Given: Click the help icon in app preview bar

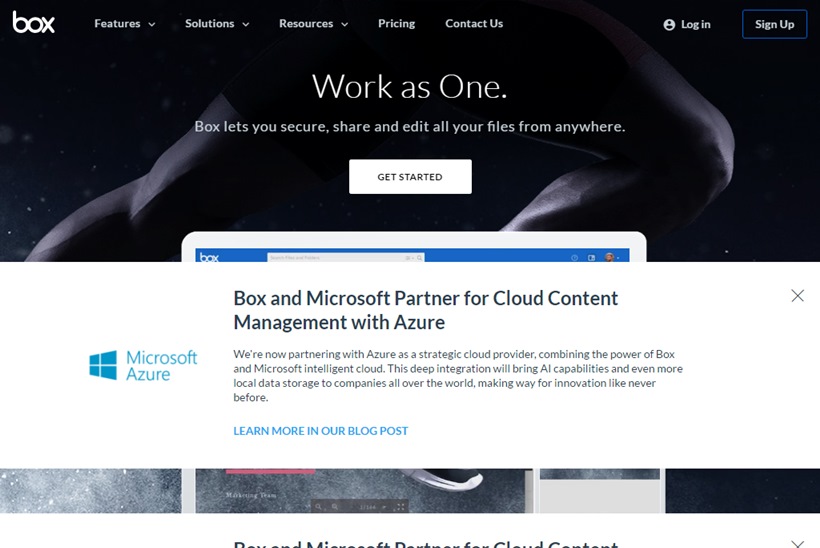Looking at the screenshot, I should point(574,258).
